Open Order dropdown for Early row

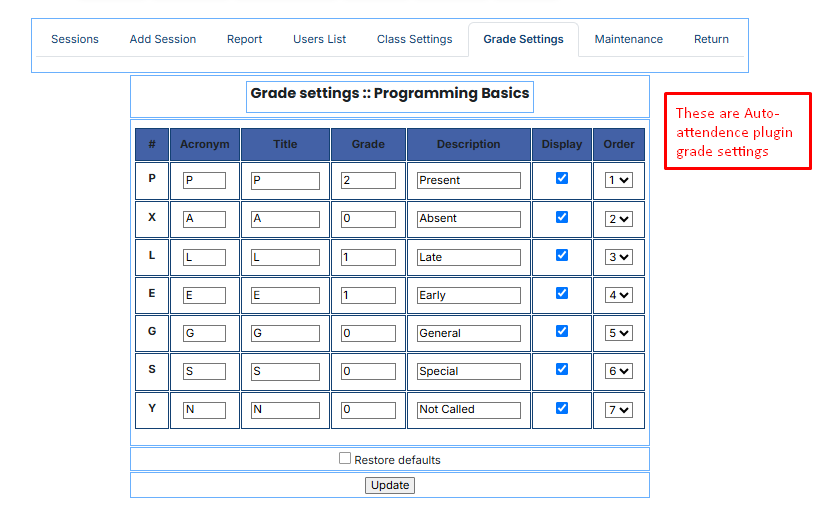(x=618, y=296)
